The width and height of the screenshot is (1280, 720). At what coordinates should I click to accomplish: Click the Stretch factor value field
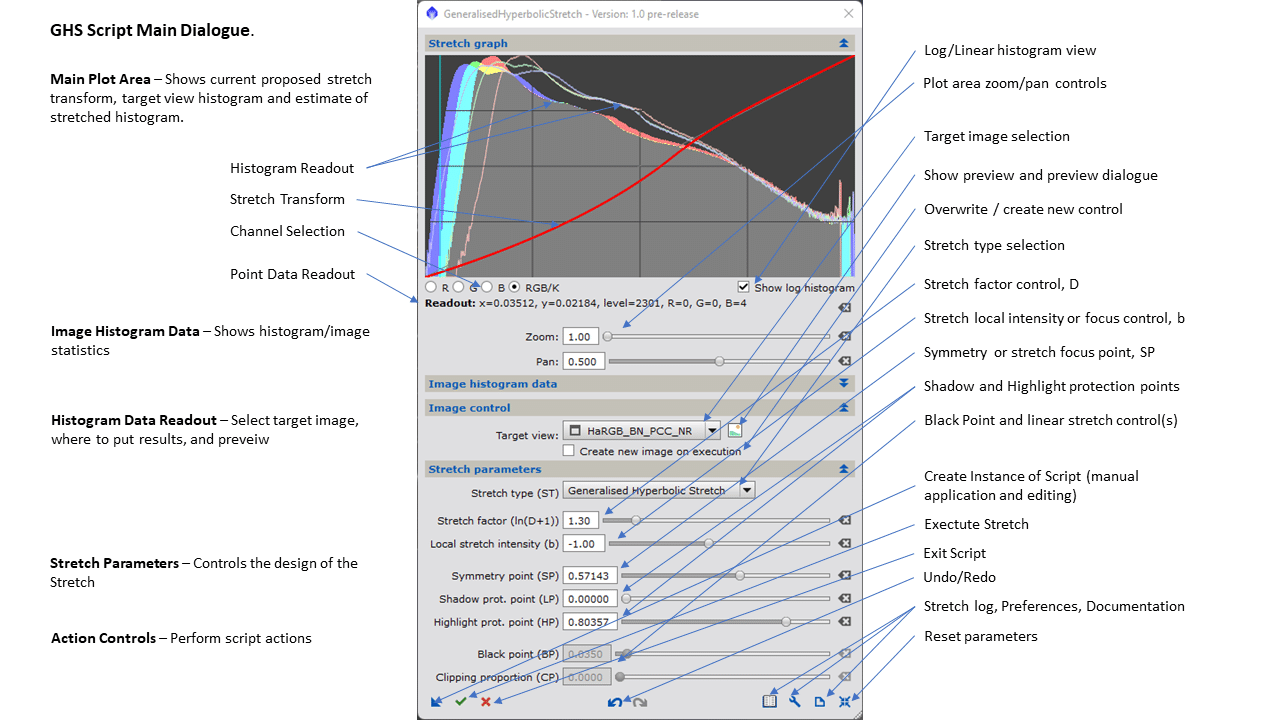581,520
